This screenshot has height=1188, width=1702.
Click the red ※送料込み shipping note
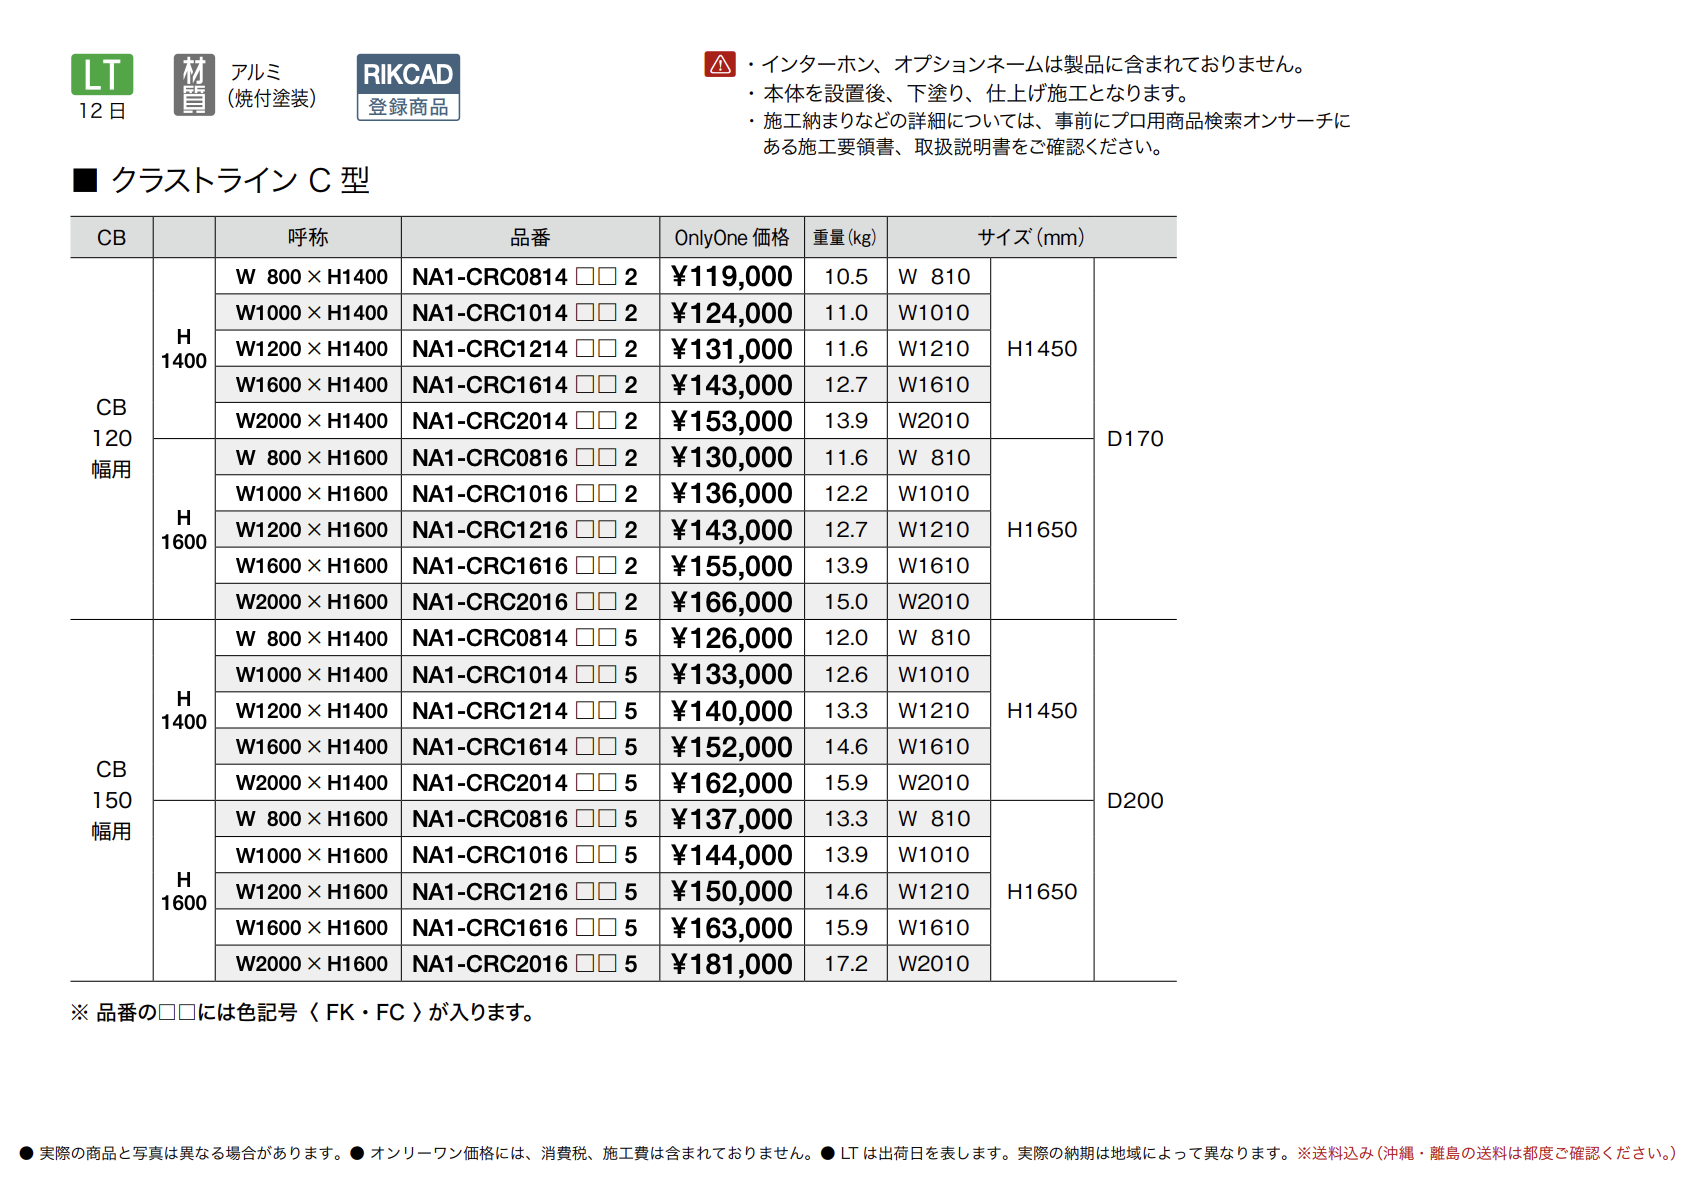point(1487,1153)
